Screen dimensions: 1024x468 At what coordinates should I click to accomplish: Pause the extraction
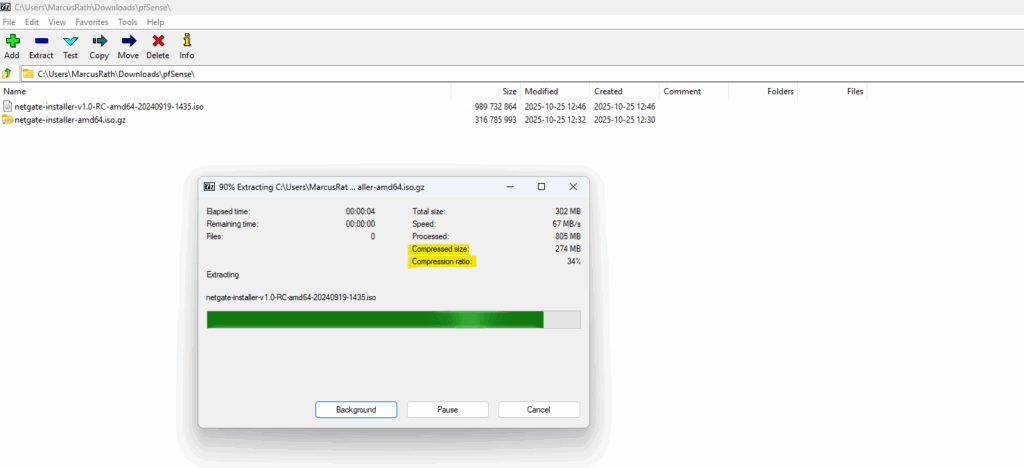tap(447, 410)
